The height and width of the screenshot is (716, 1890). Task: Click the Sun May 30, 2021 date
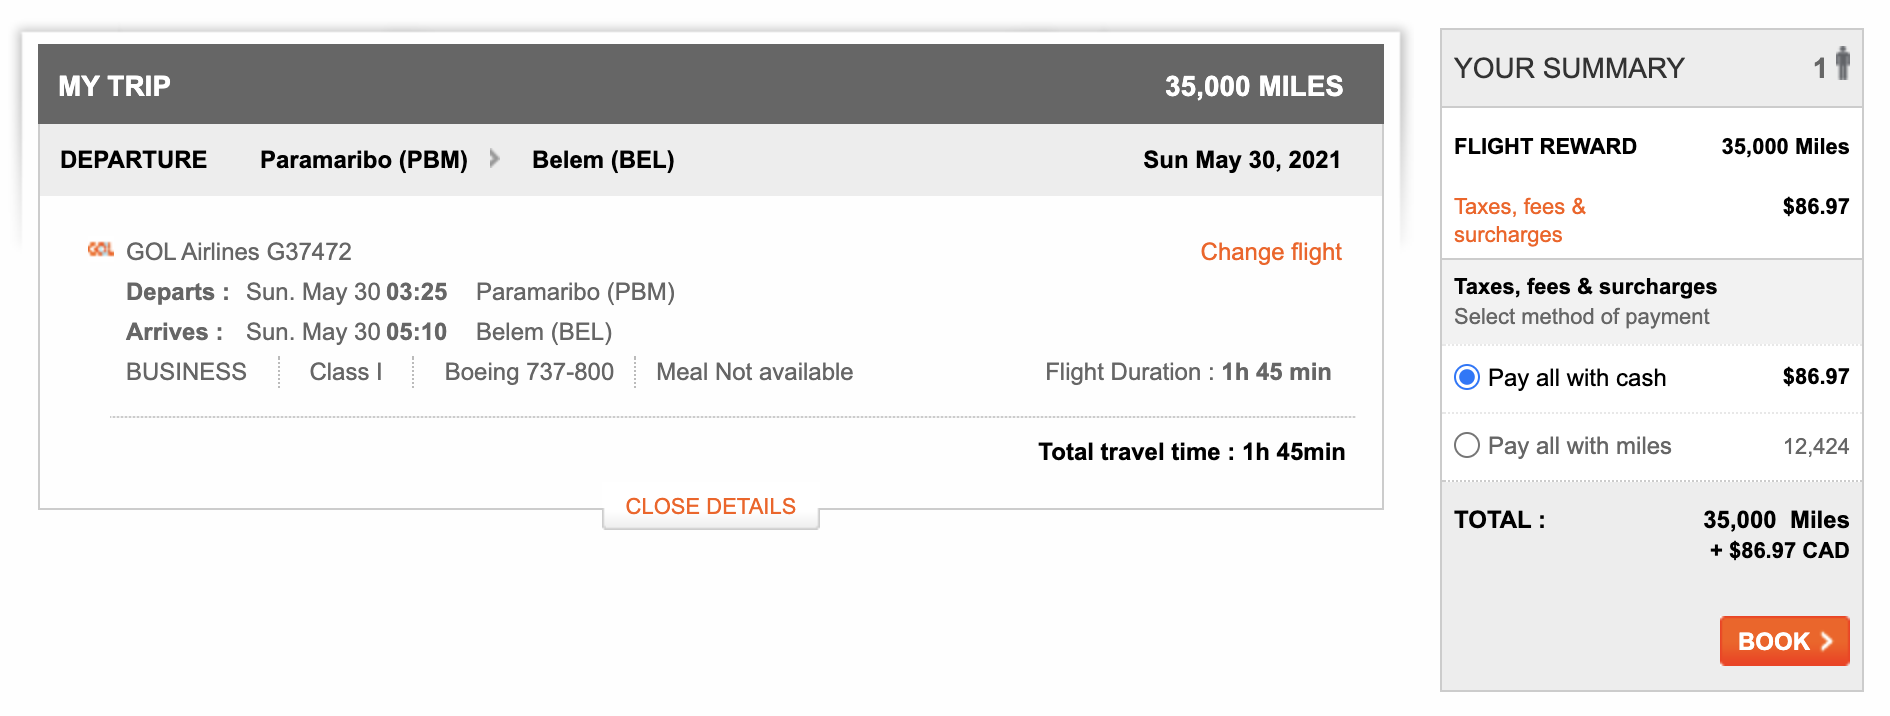(1241, 160)
